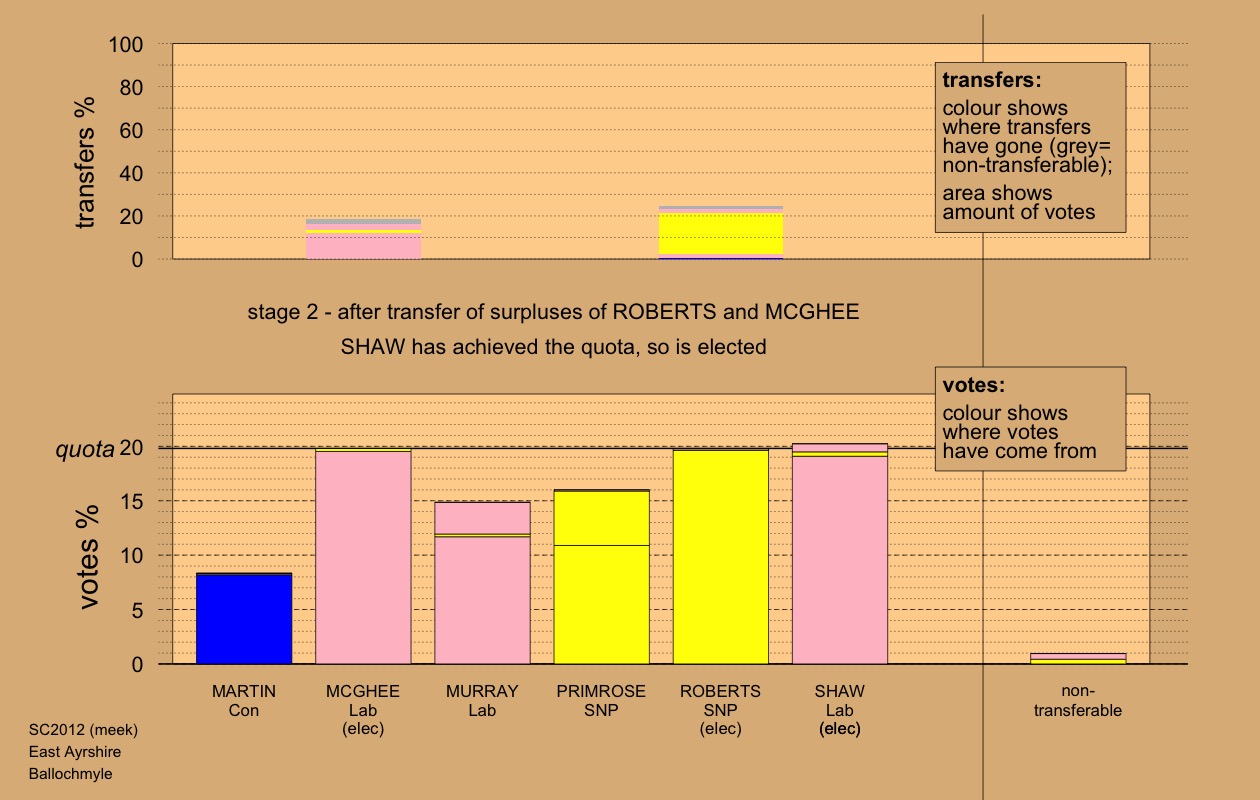Click the quota label on votes axis
Image resolution: width=1260 pixels, height=800 pixels.
click(x=84, y=450)
